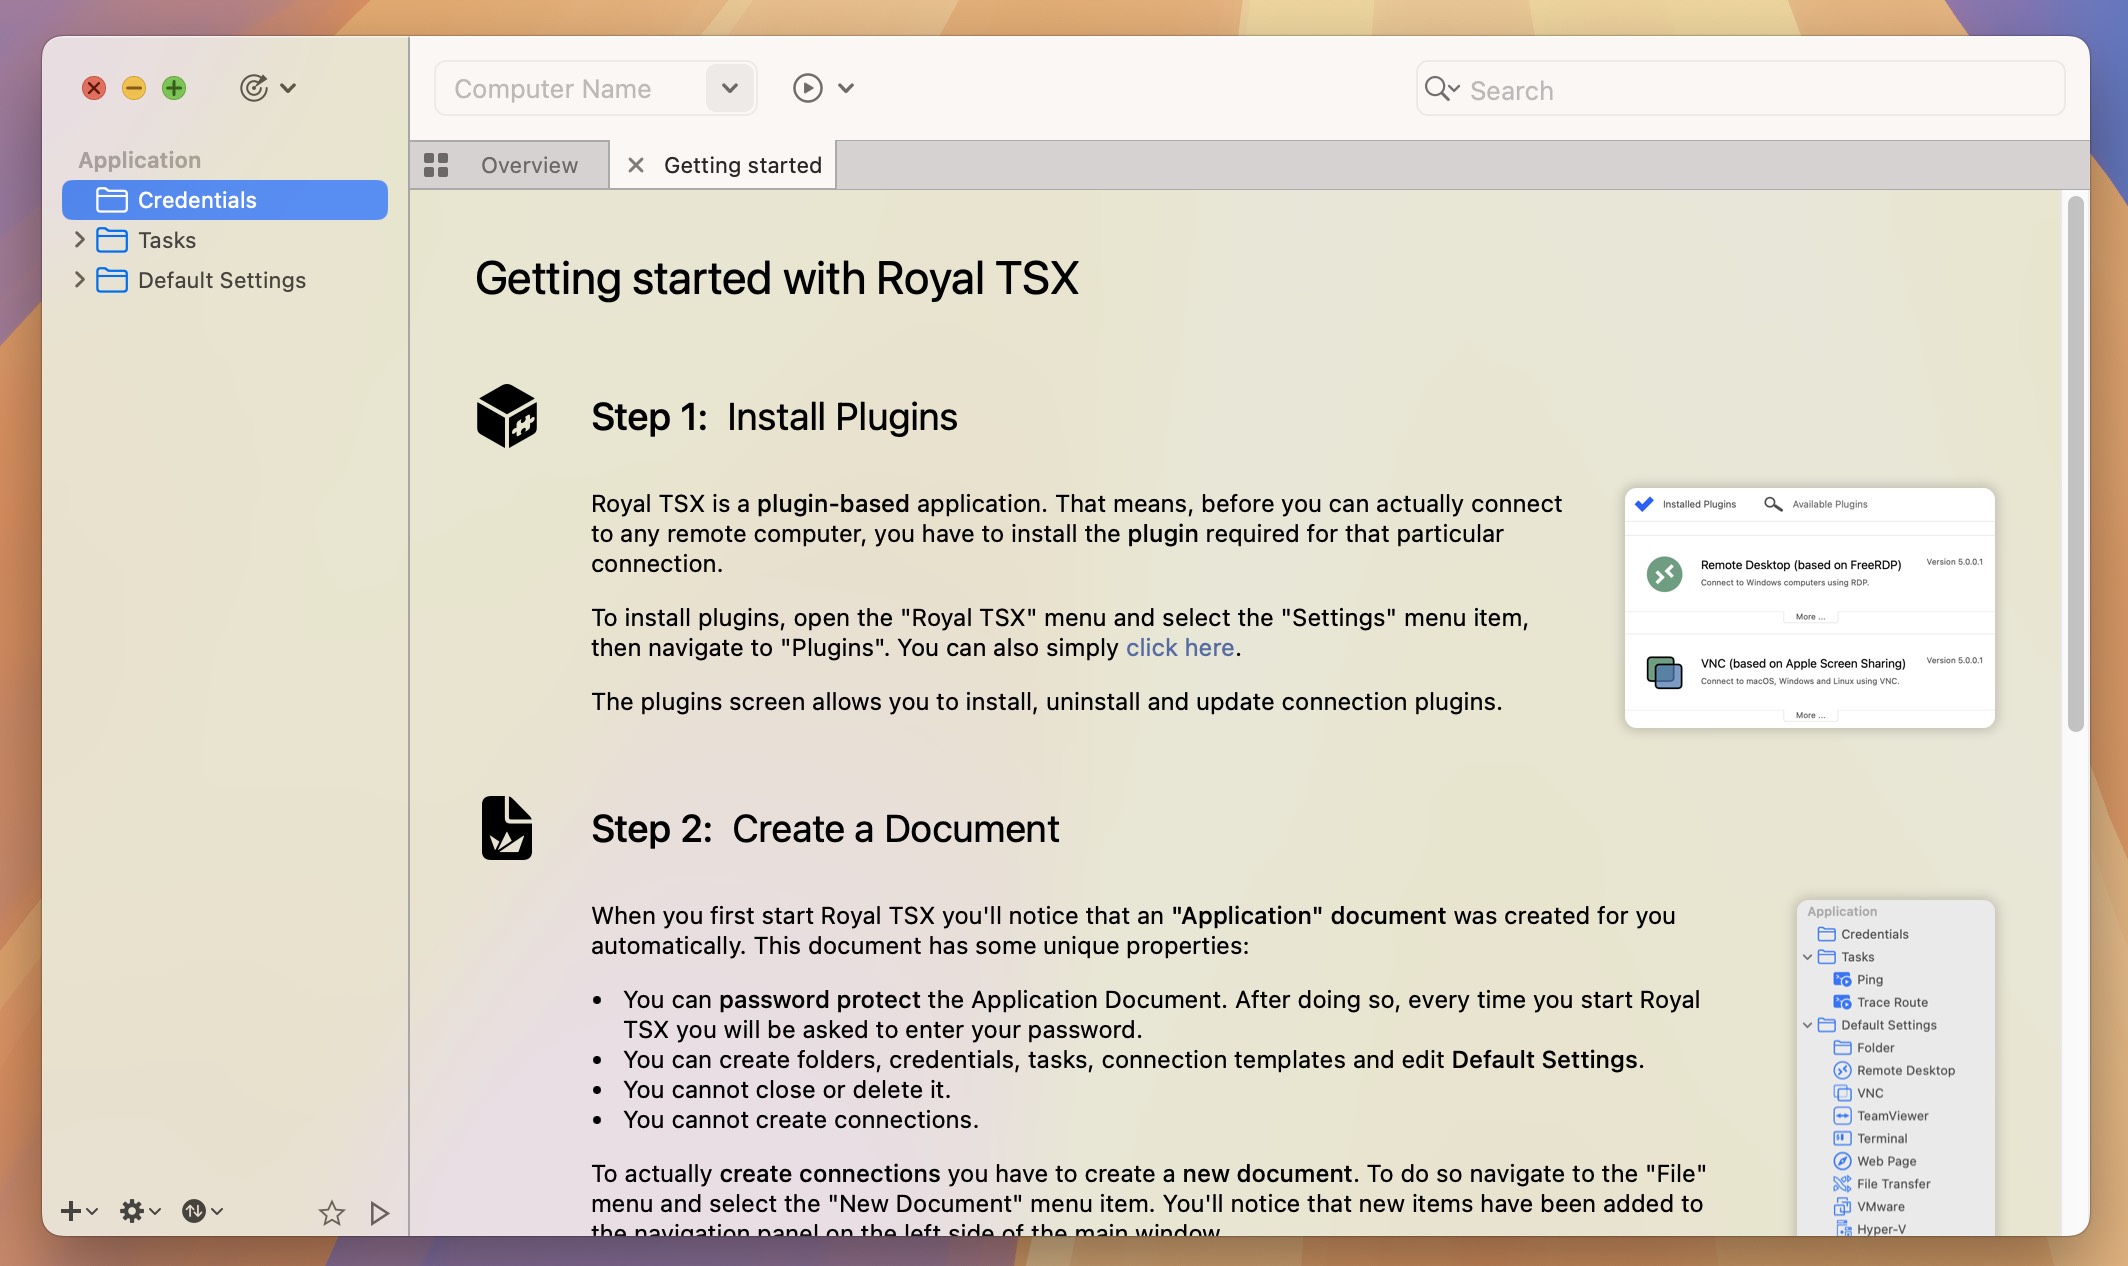Open the chevron next to the Connect button
Image resolution: width=2128 pixels, height=1266 pixels.
pos(846,88)
